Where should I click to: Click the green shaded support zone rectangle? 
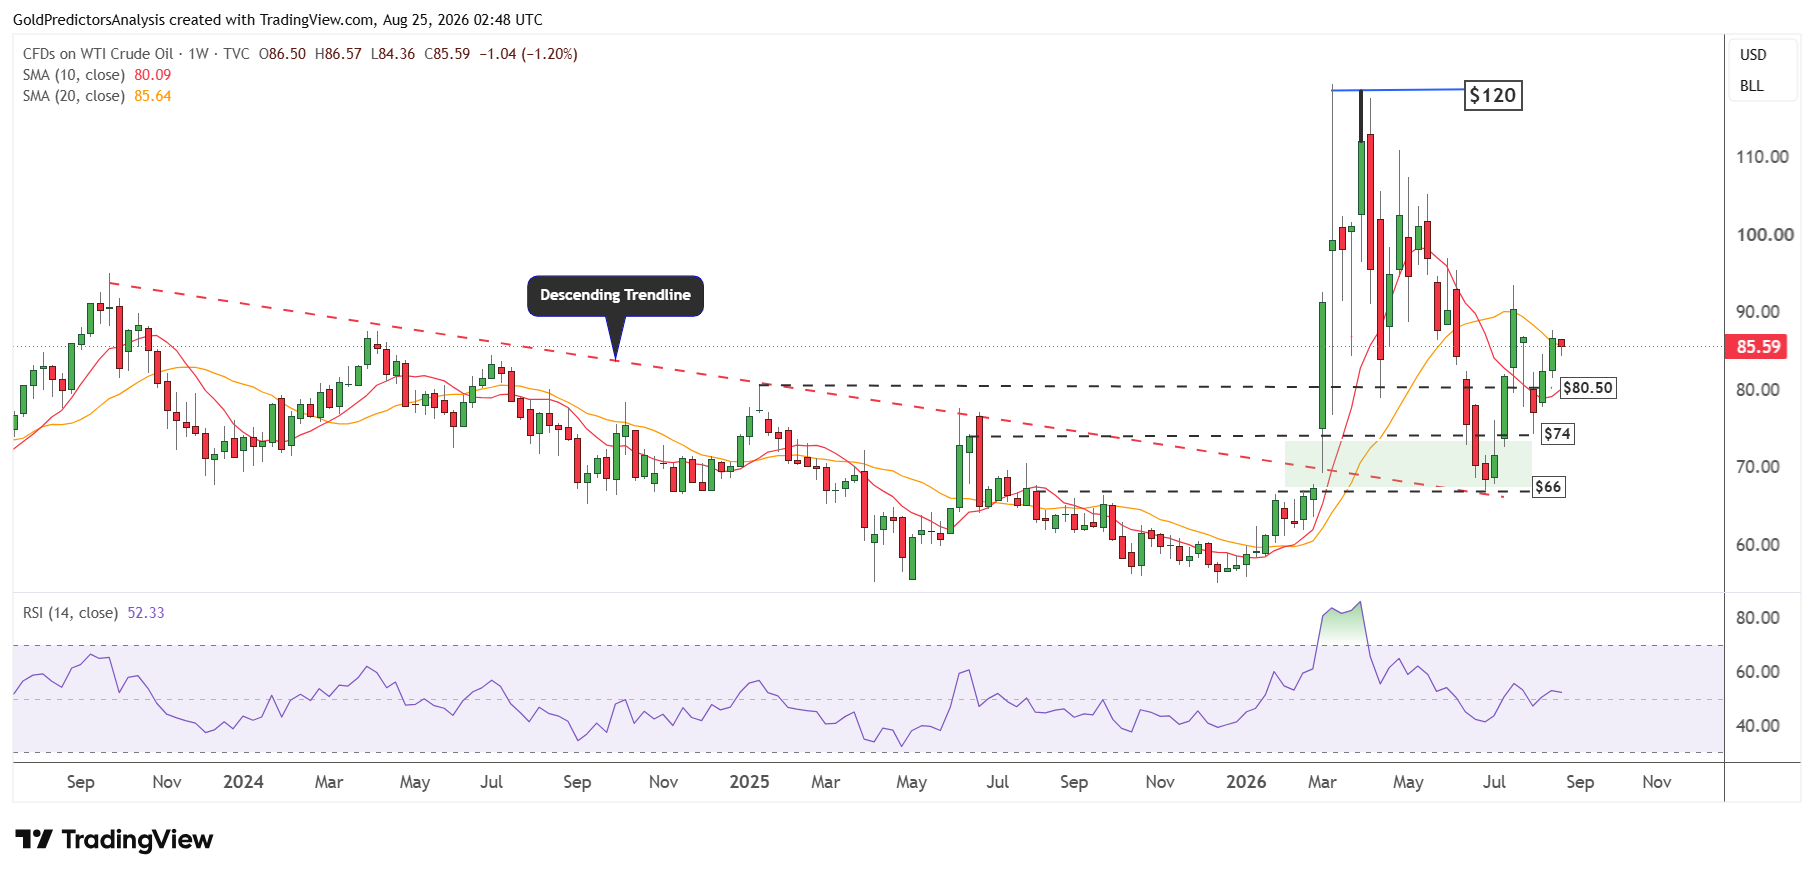click(x=1408, y=464)
